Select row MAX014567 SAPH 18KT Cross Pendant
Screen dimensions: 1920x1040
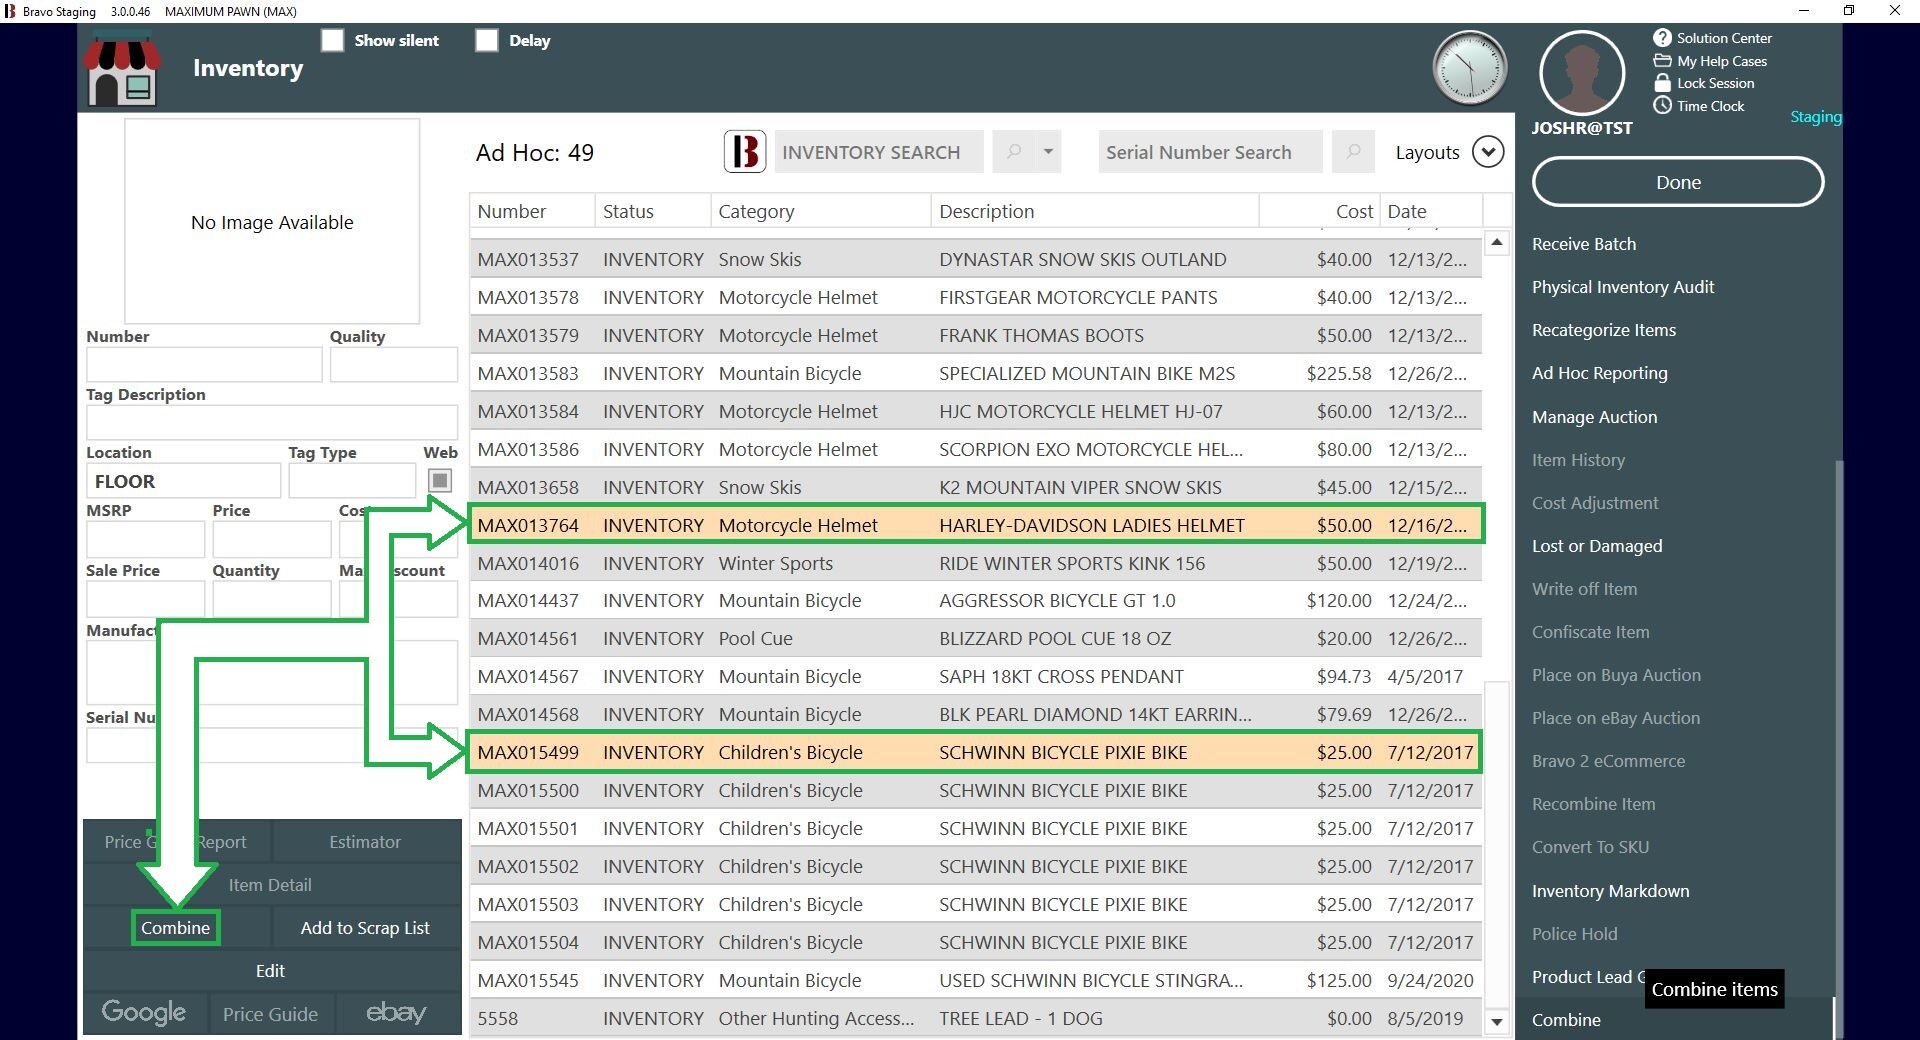point(976,676)
